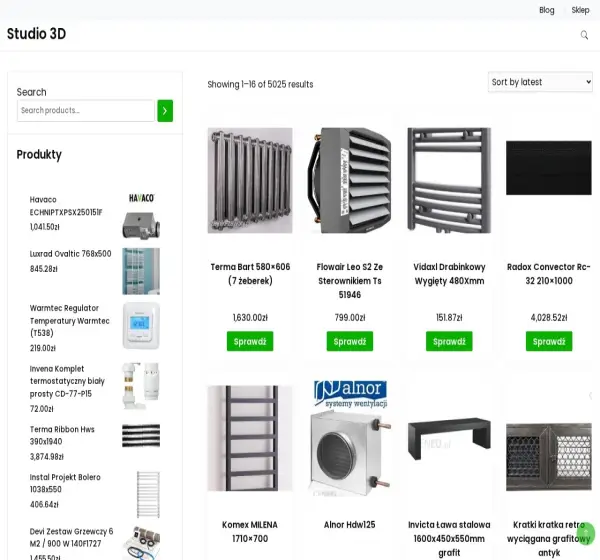Click Luxrad Ovaltic thumbnail in sidebar
600x560 pixels.
141,271
